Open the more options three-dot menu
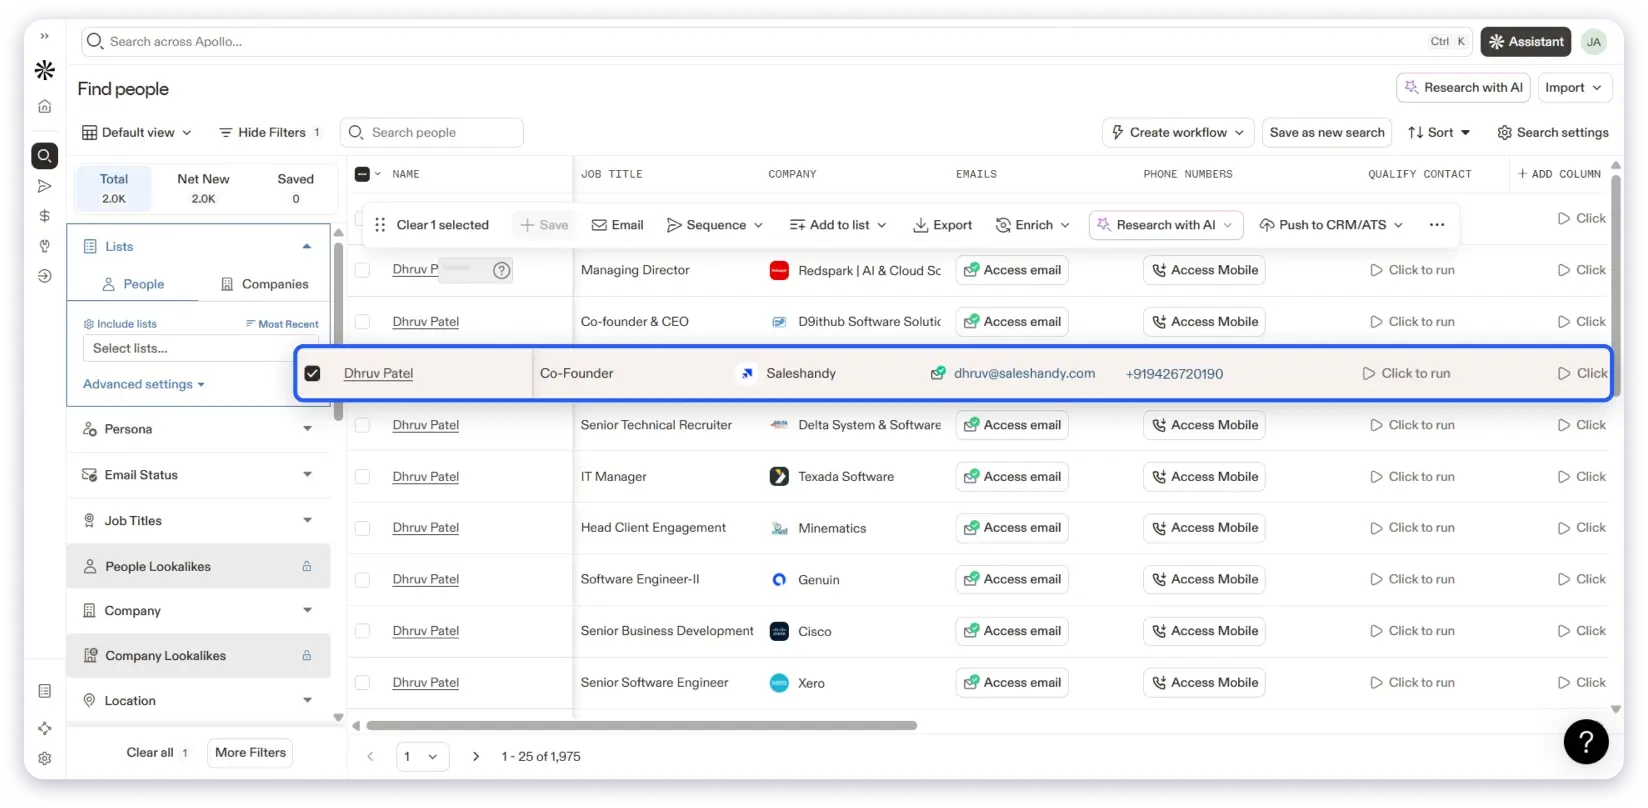 (1437, 225)
